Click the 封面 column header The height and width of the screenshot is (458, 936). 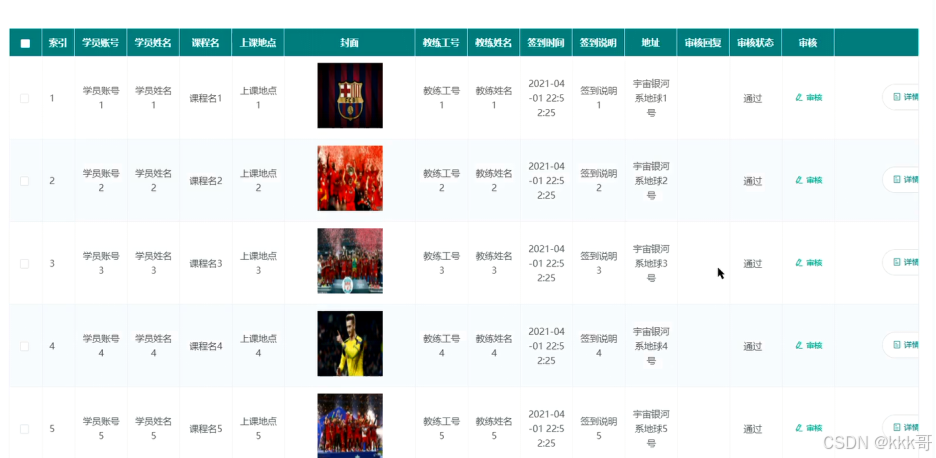[350, 43]
